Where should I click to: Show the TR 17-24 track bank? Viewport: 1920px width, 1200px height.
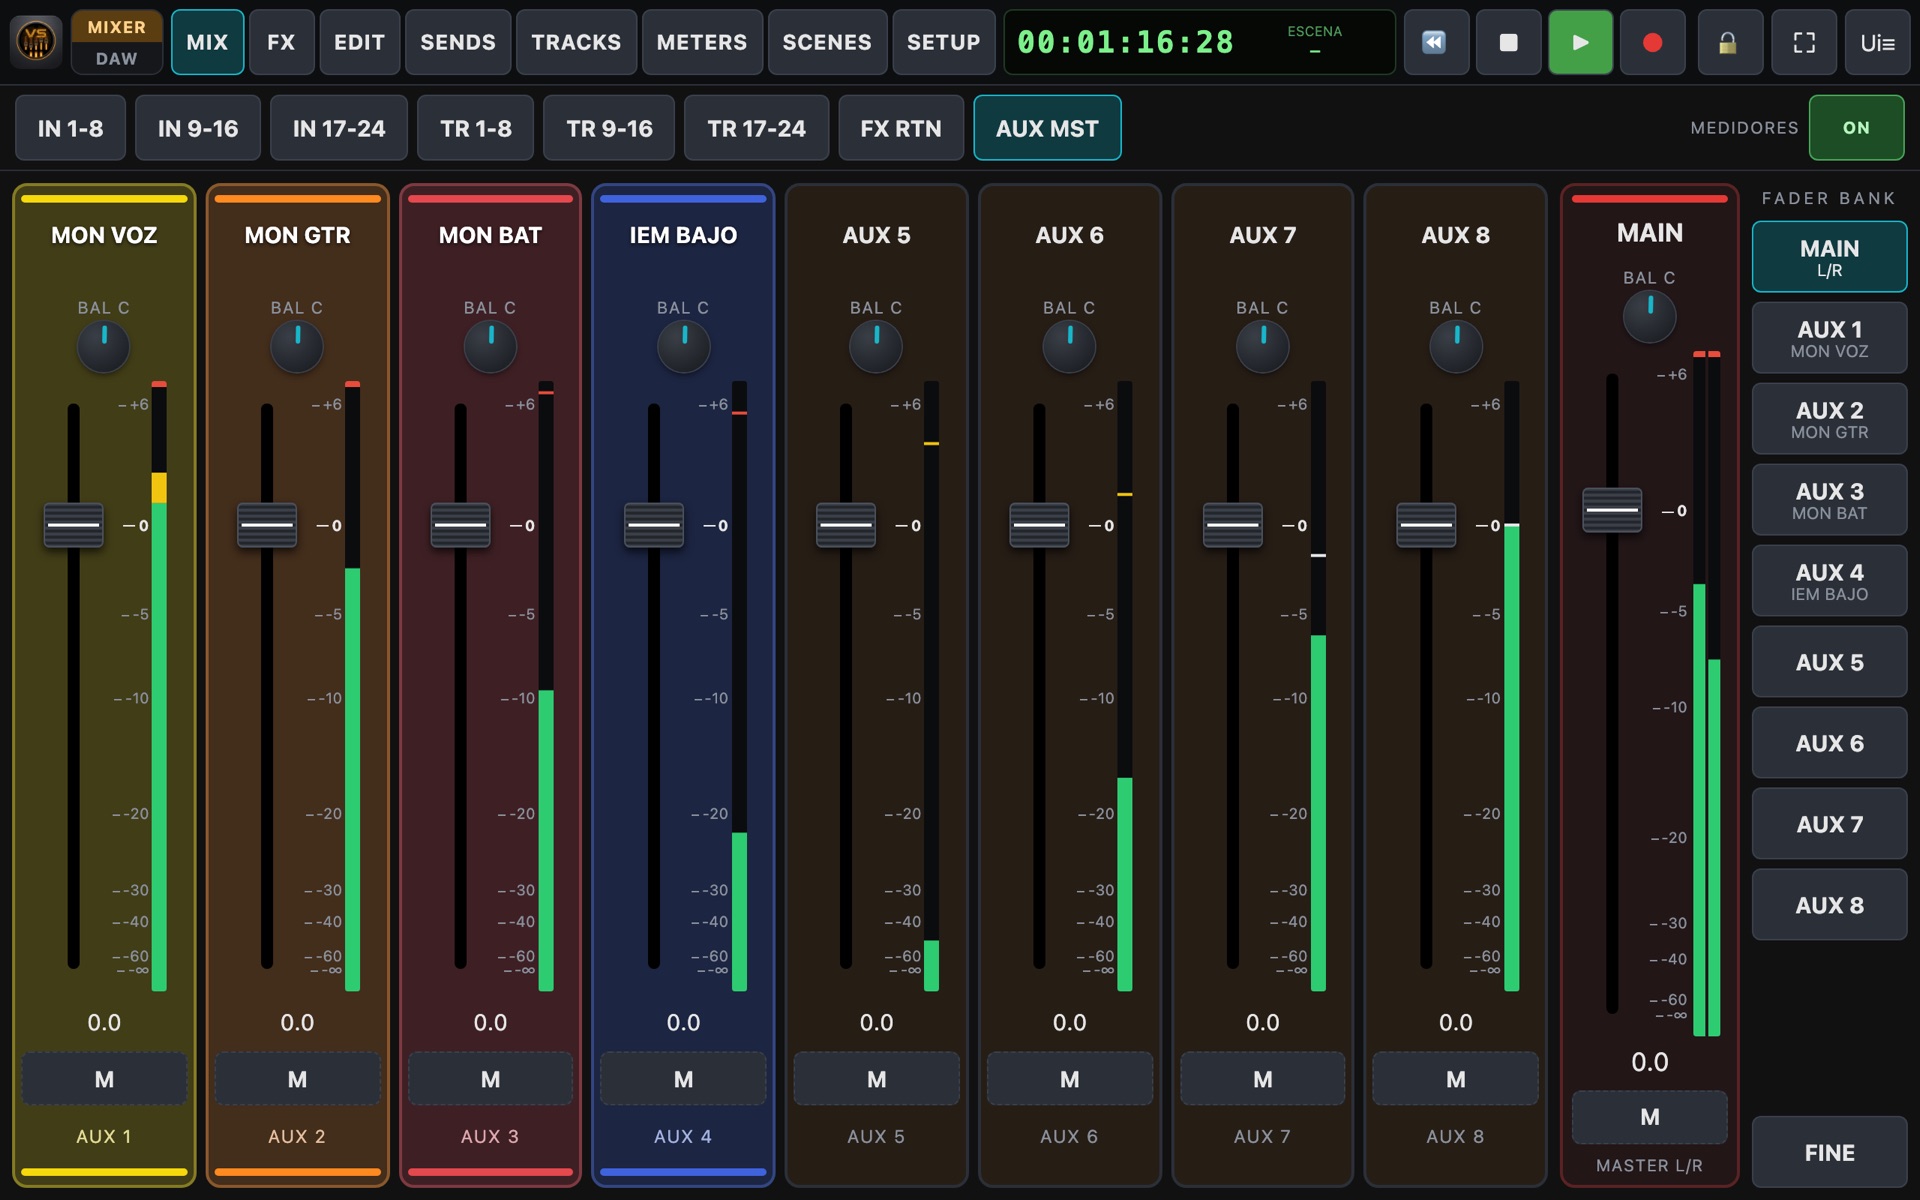tap(757, 128)
